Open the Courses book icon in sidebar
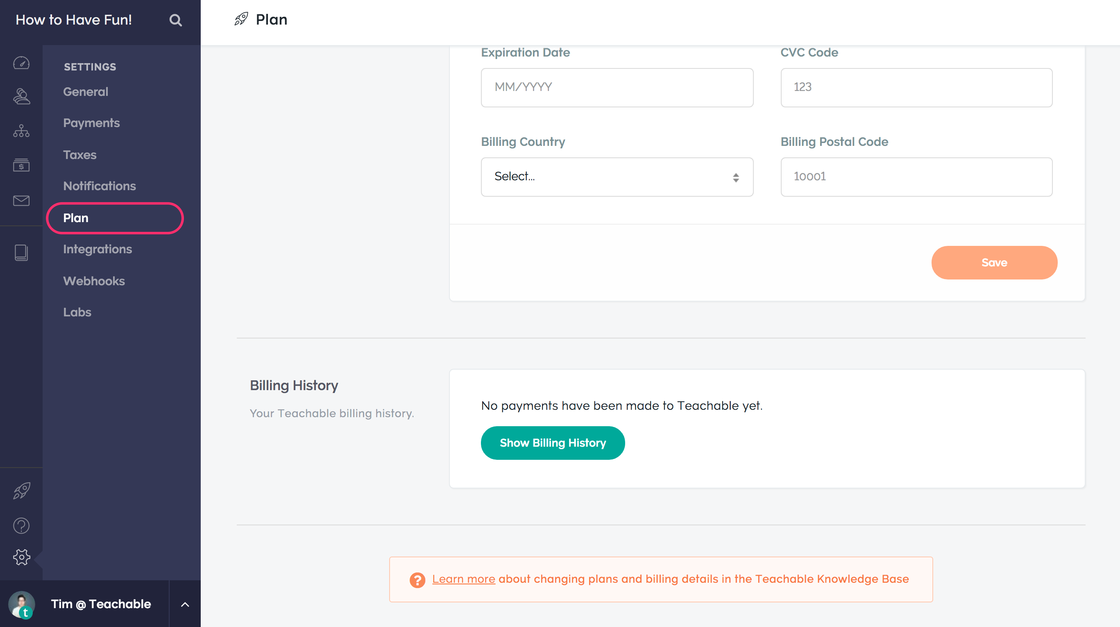 point(21,252)
